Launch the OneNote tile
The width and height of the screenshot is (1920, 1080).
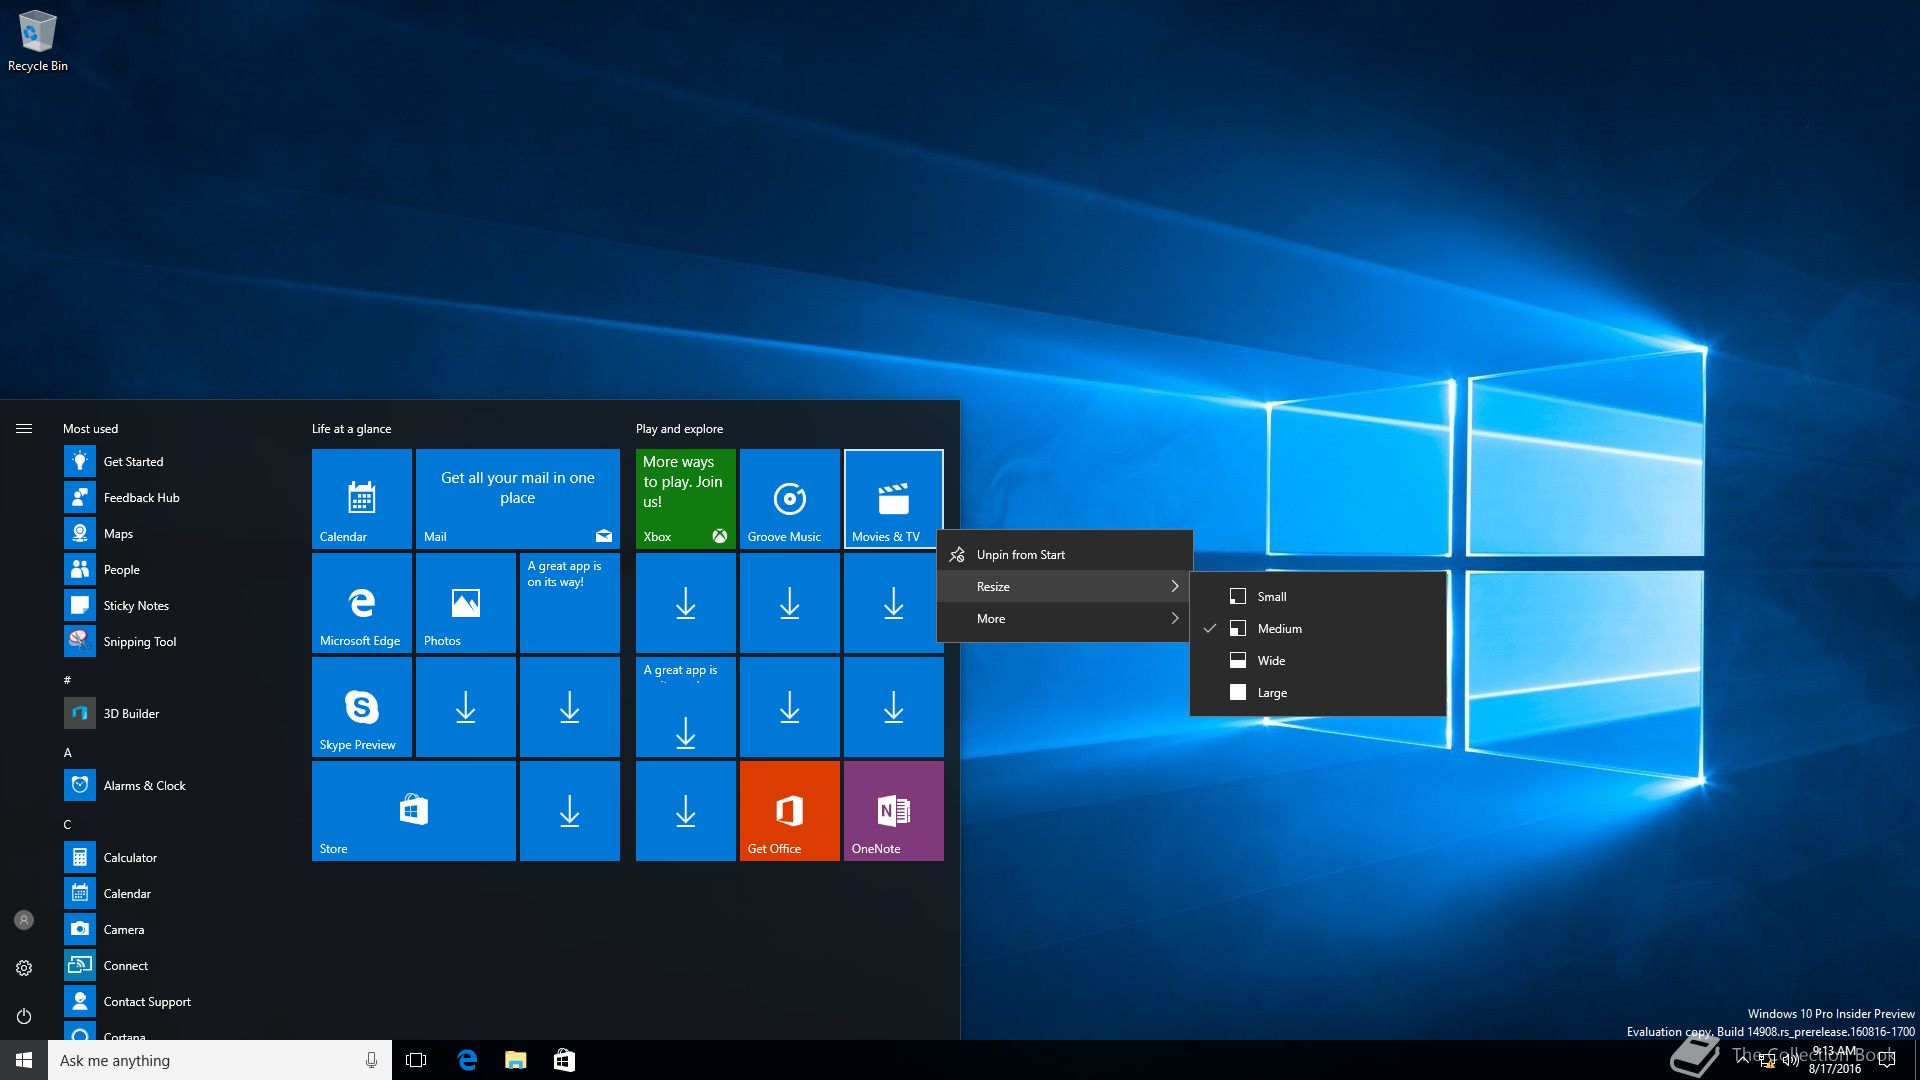click(x=894, y=811)
